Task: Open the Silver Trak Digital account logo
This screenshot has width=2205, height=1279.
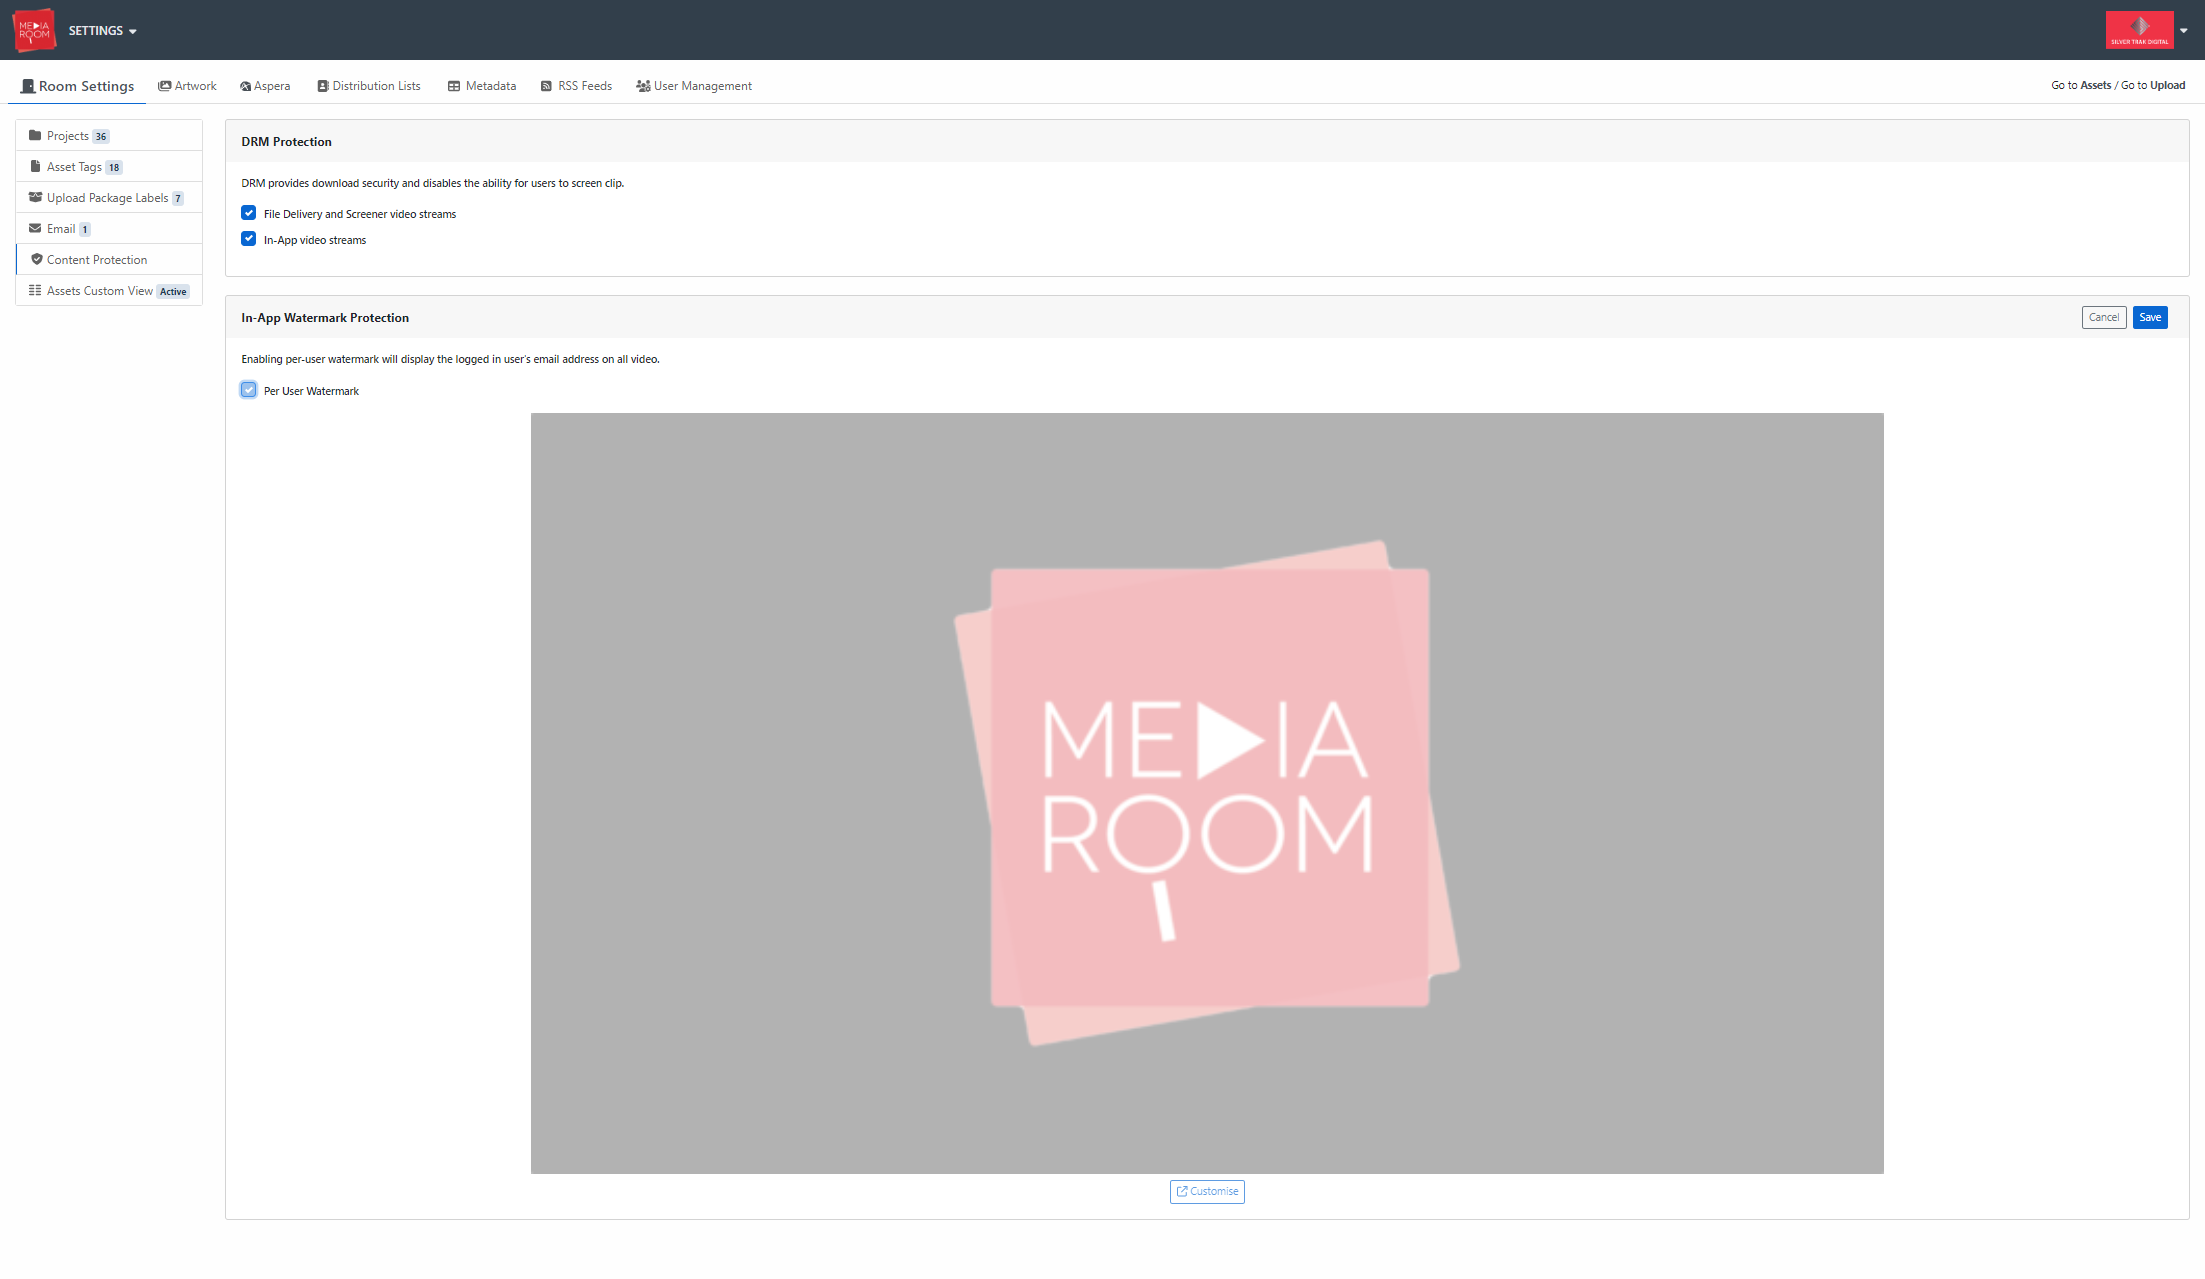Action: pos(2139,30)
